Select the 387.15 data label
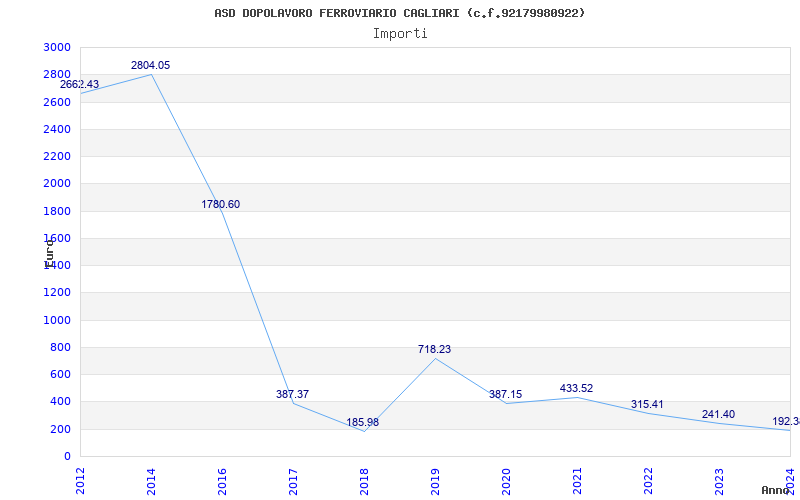The width and height of the screenshot is (800, 500). click(506, 394)
